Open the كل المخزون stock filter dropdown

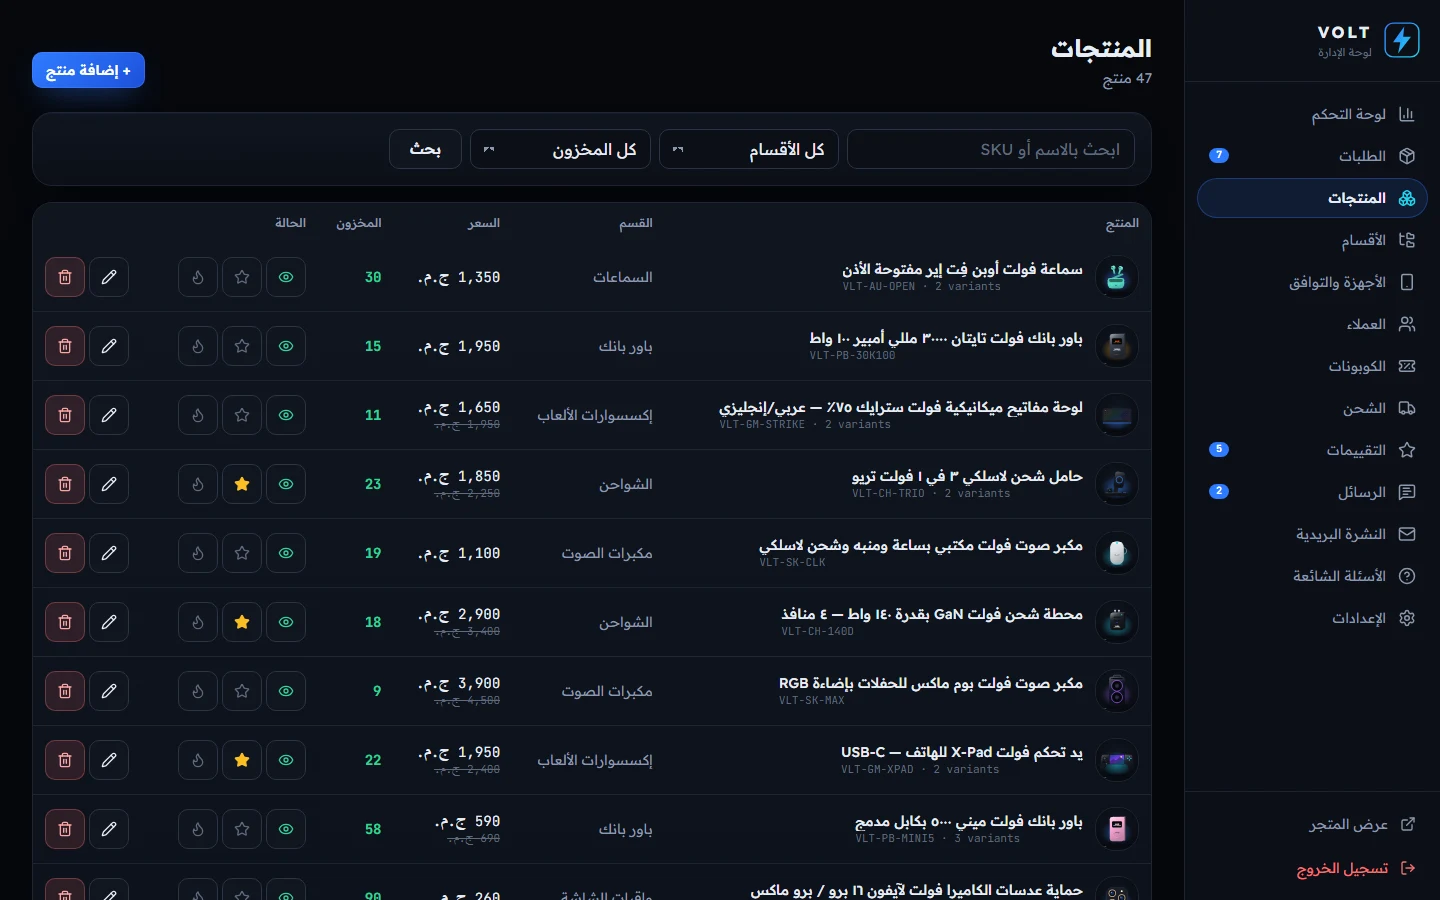560,149
